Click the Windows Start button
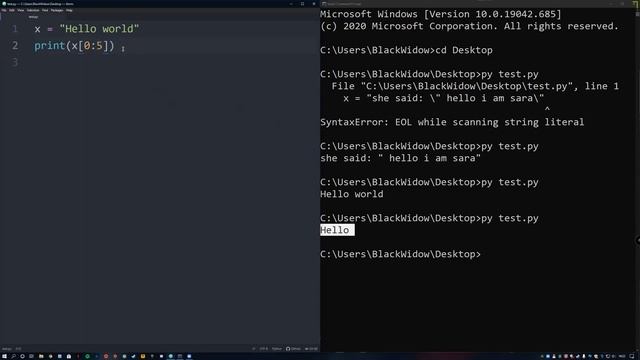The image size is (640, 360). (4, 356)
